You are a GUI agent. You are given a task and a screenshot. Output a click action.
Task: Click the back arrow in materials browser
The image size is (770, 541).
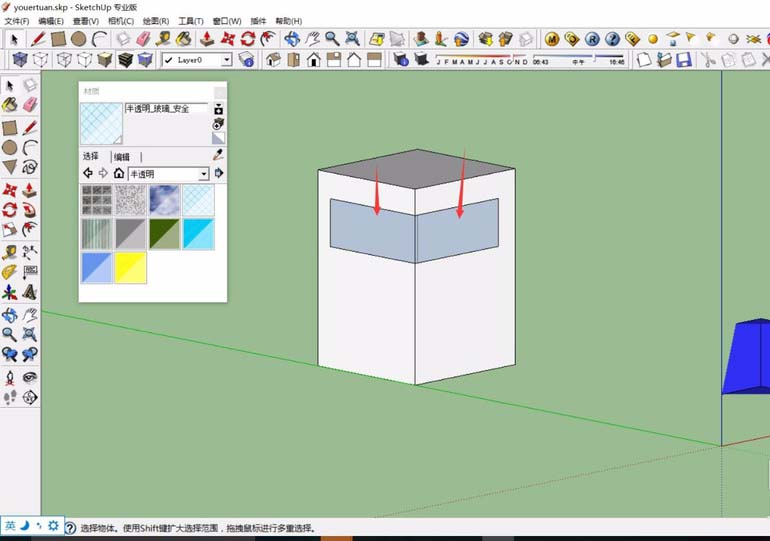coord(87,174)
